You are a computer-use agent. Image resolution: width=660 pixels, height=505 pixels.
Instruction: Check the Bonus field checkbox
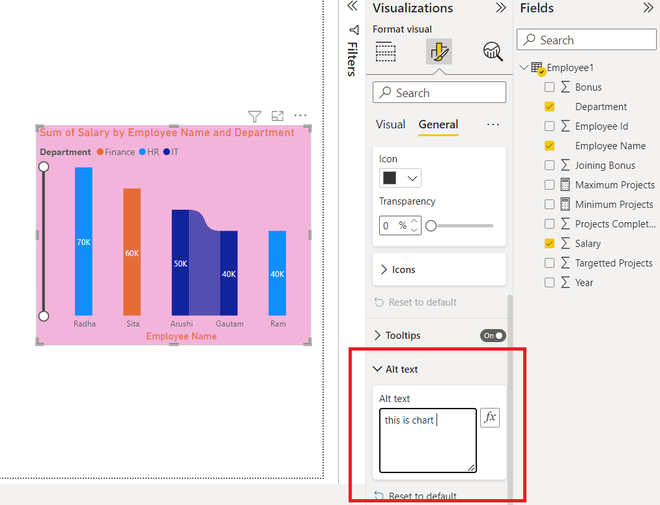[x=549, y=87]
